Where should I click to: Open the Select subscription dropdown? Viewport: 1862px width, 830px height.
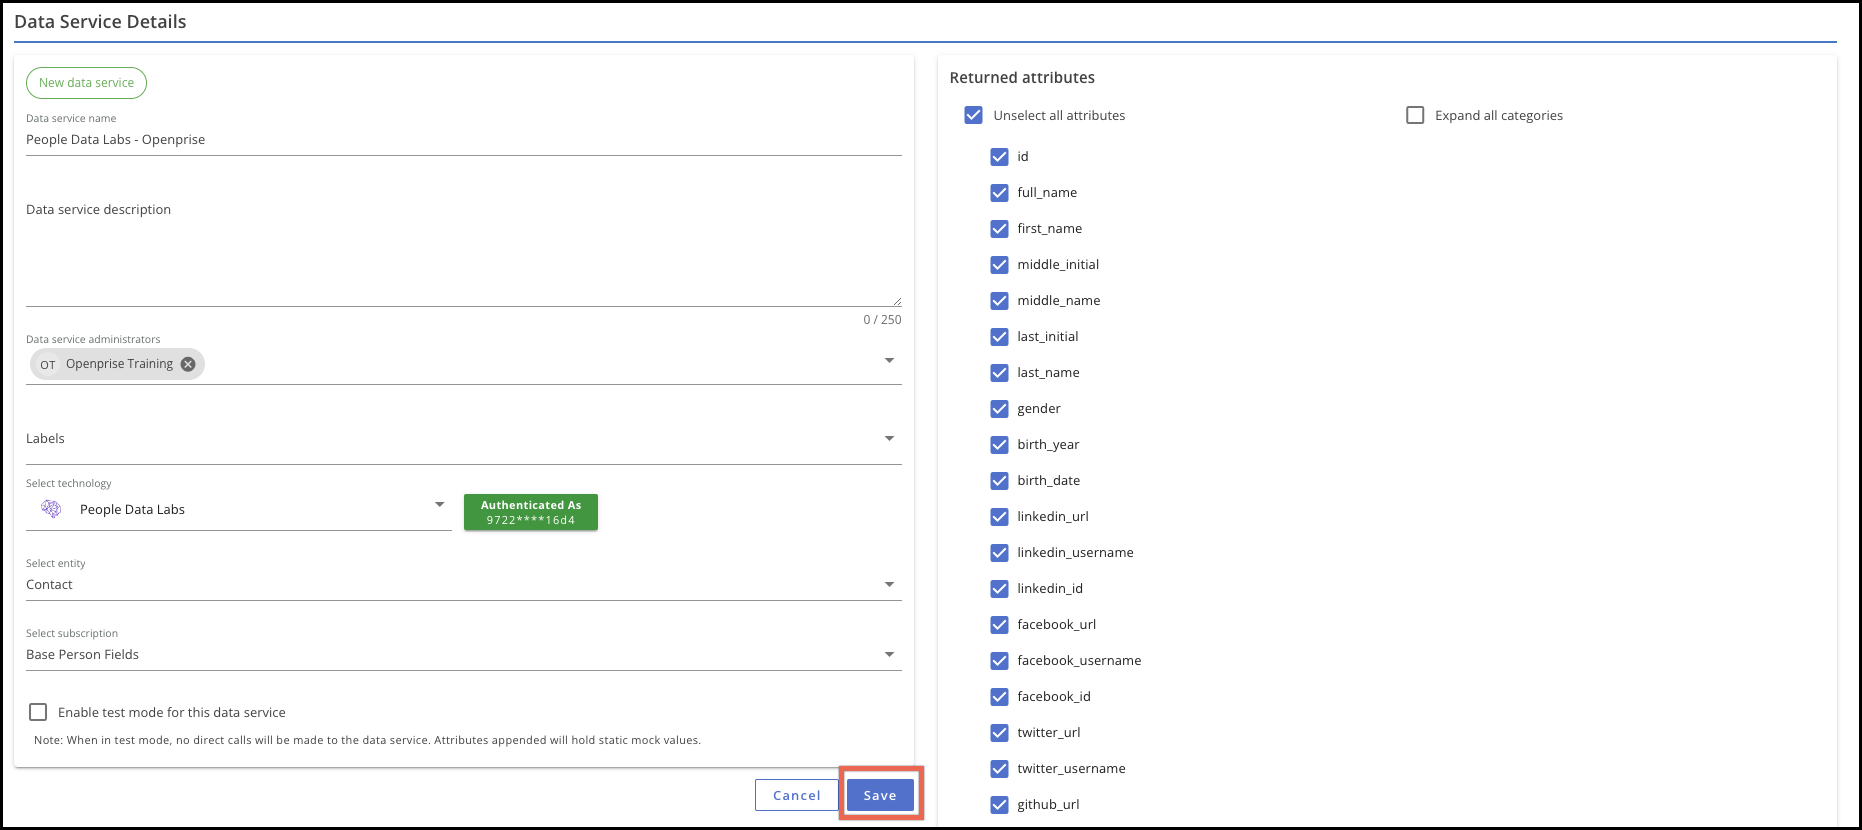tap(464, 655)
